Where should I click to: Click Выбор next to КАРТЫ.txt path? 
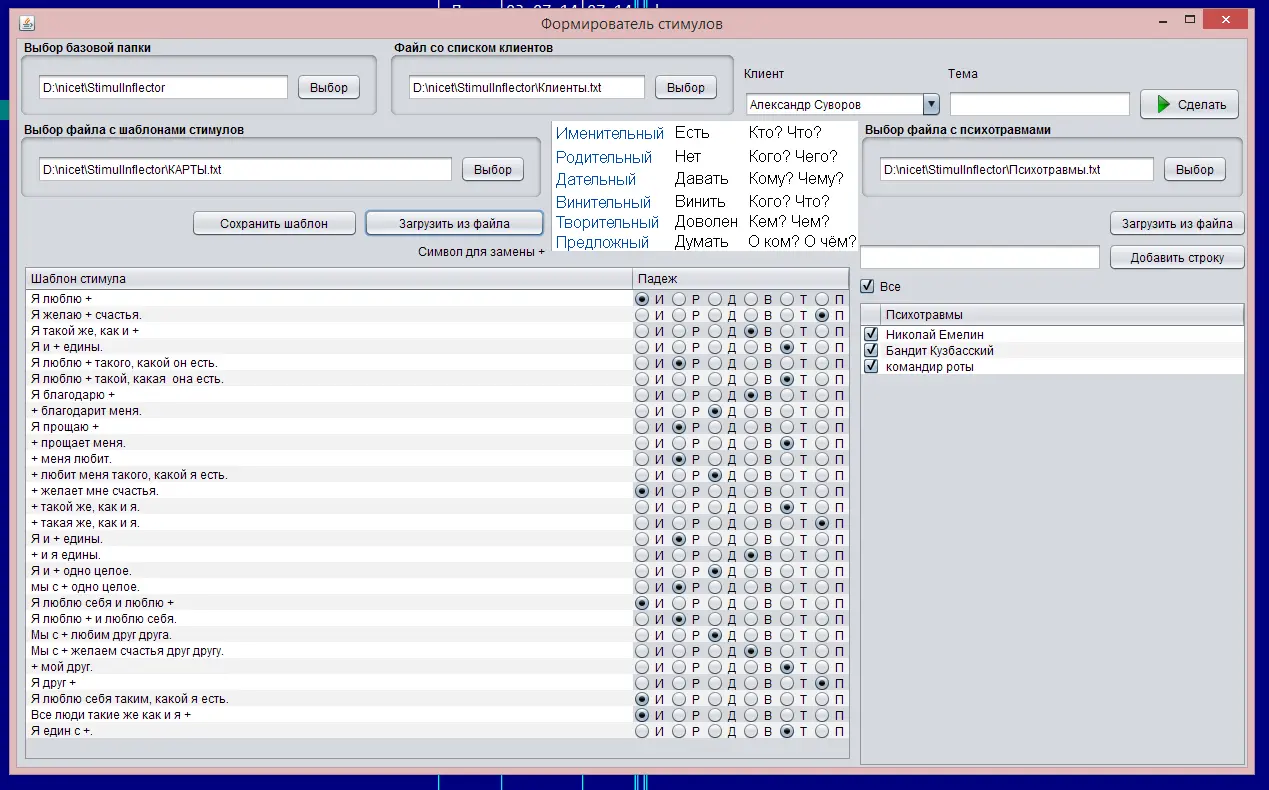click(493, 169)
